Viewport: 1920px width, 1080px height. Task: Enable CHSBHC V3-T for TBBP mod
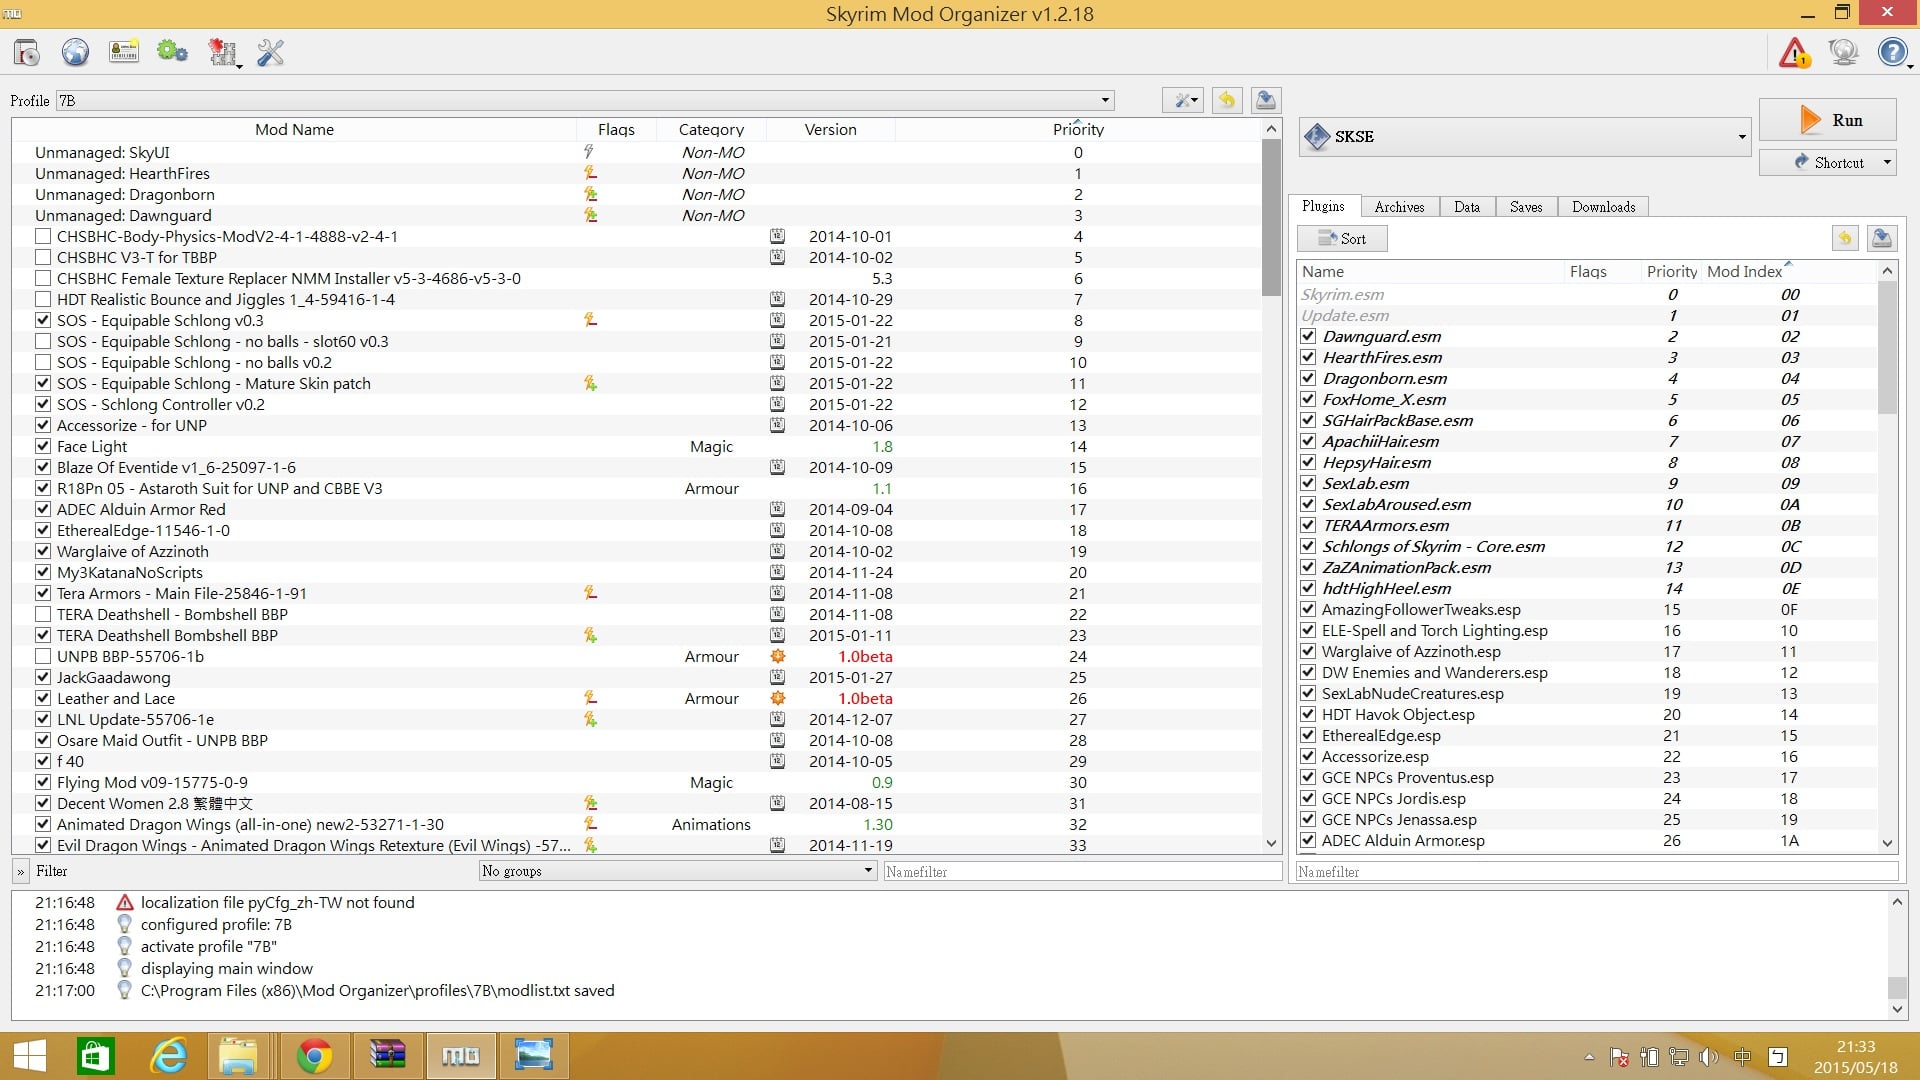click(43, 257)
